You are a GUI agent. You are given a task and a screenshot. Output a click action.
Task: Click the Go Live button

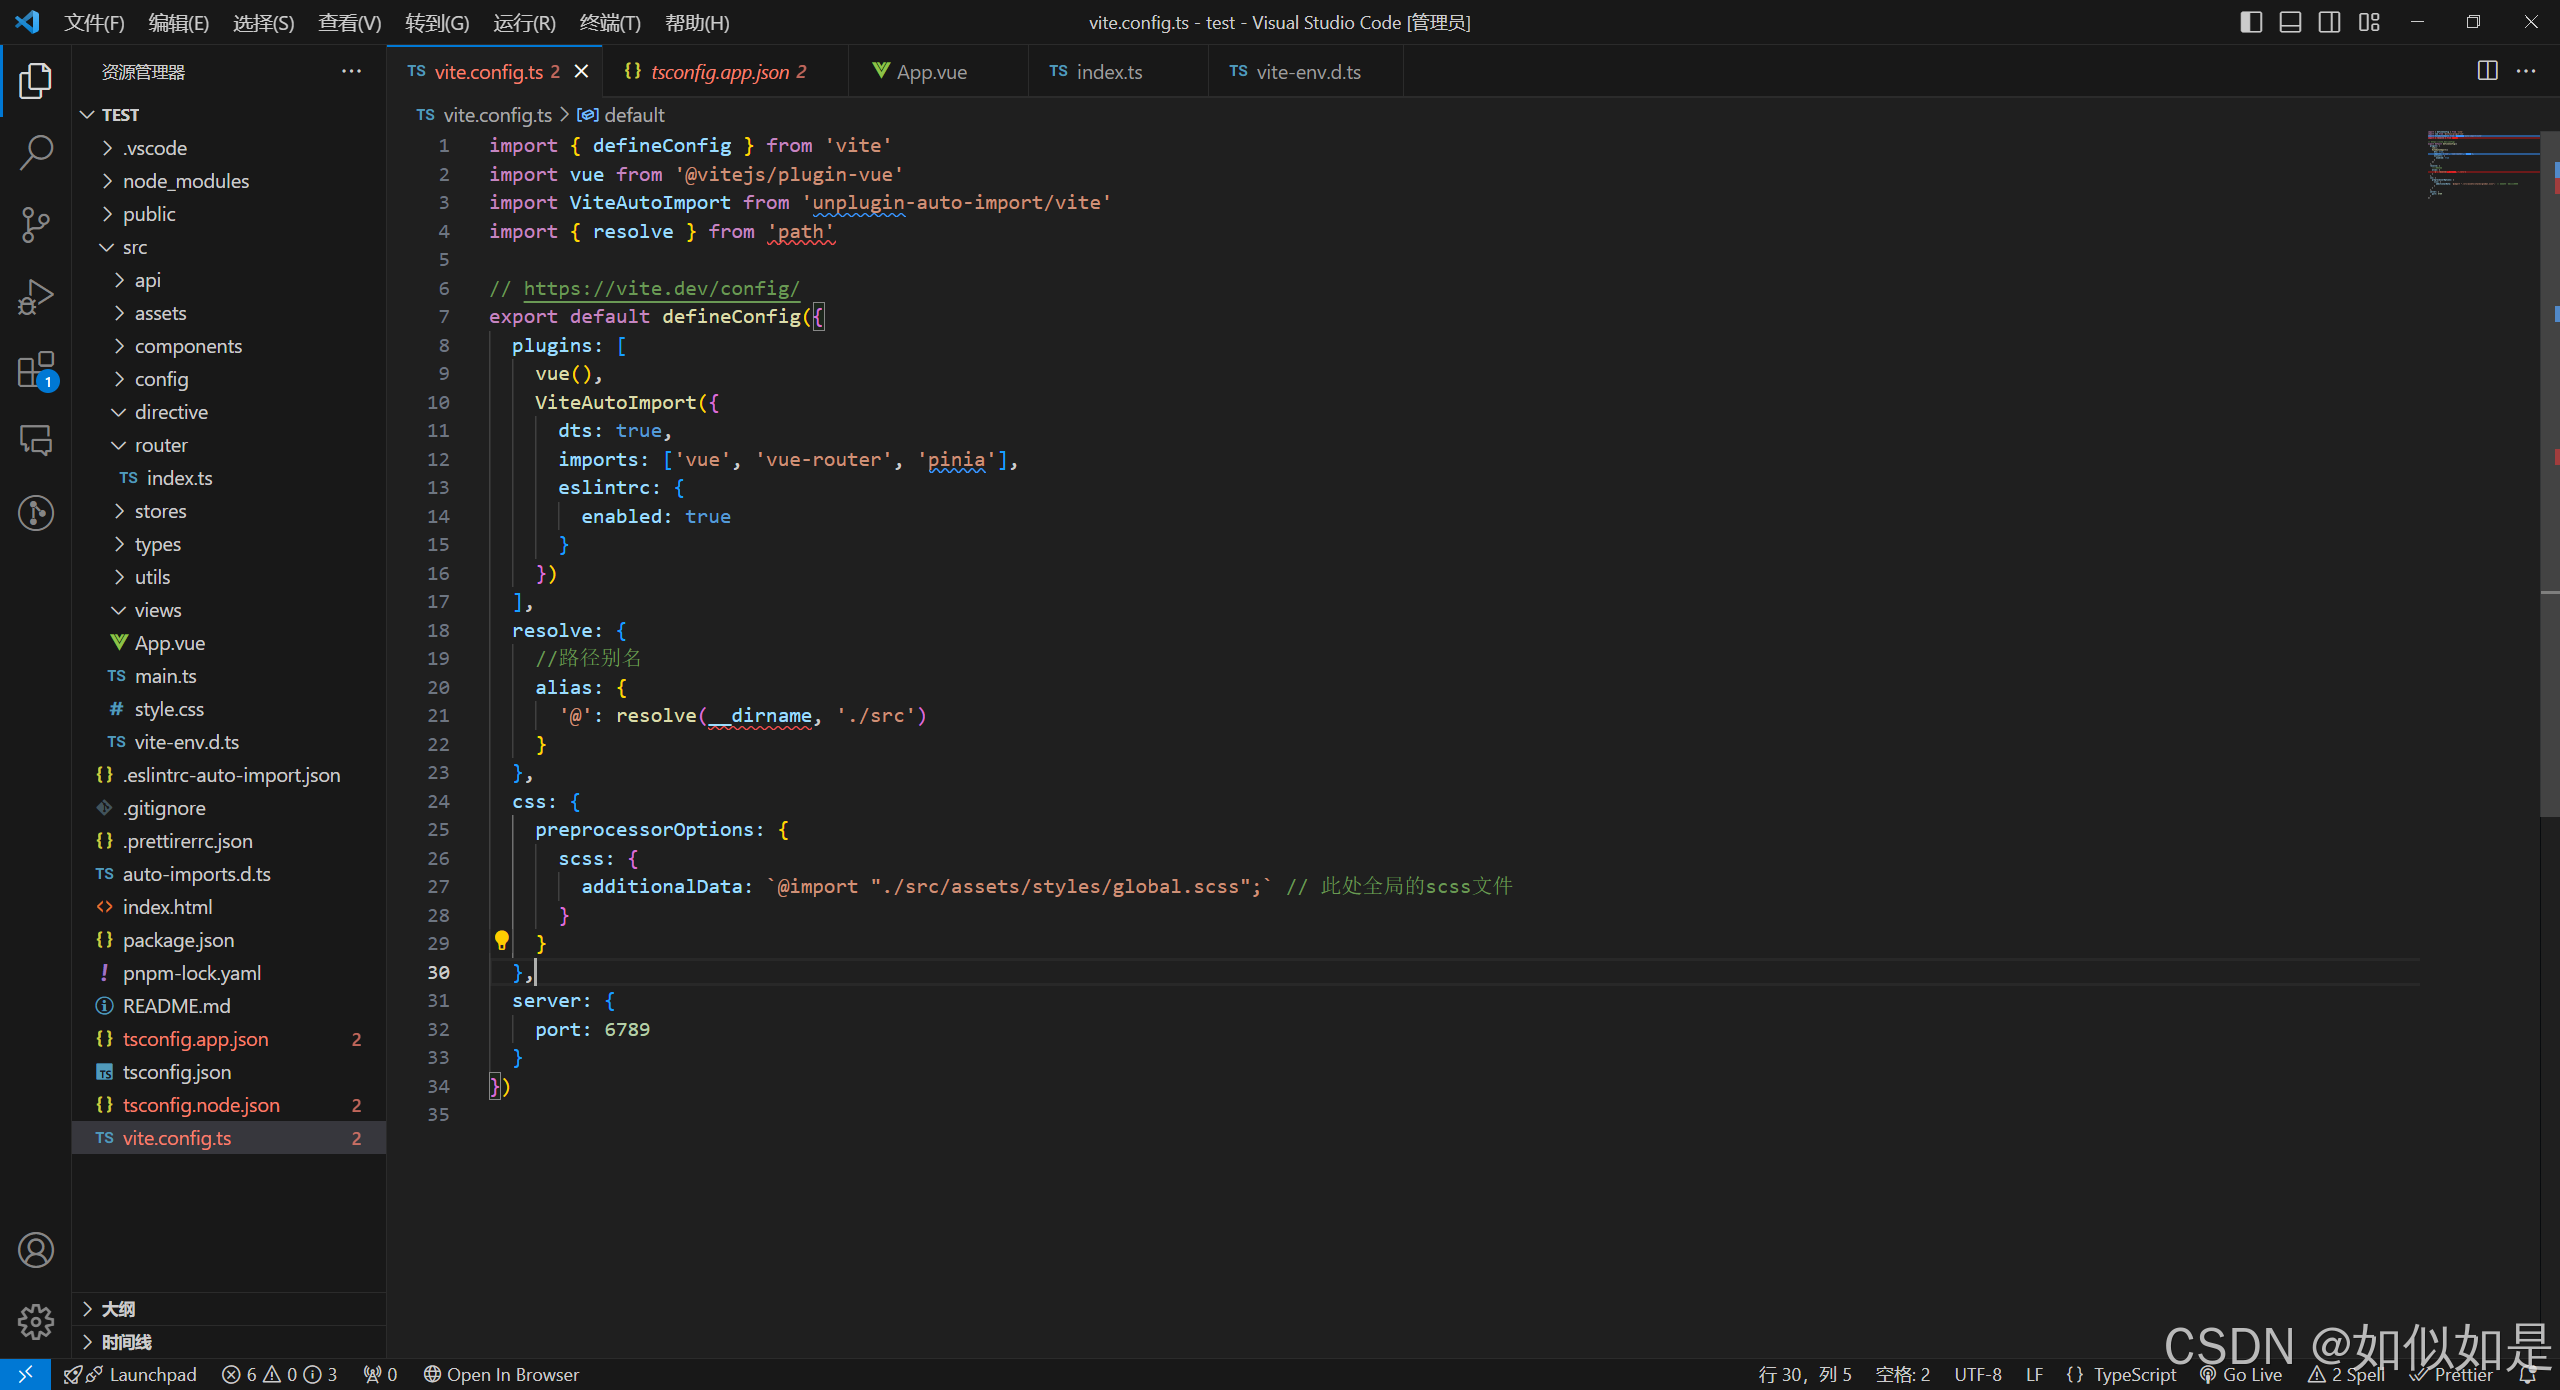2242,1375
